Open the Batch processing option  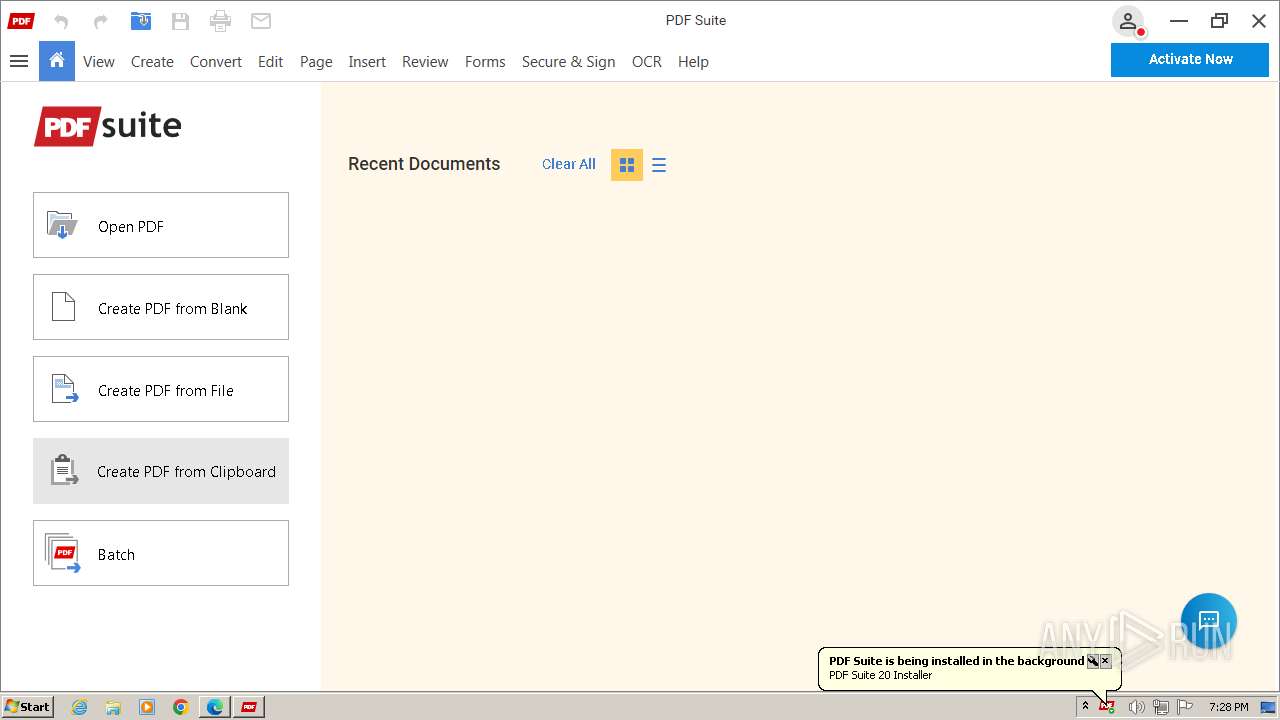(161, 553)
